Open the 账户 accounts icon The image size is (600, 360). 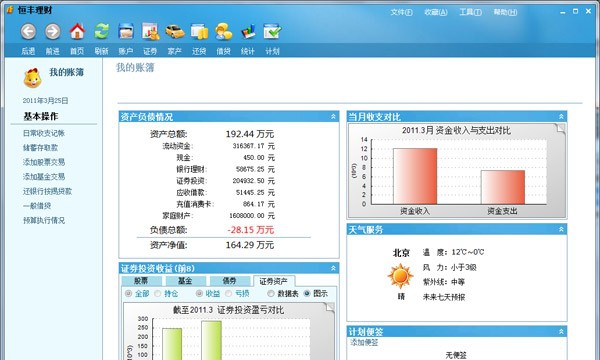pos(126,31)
